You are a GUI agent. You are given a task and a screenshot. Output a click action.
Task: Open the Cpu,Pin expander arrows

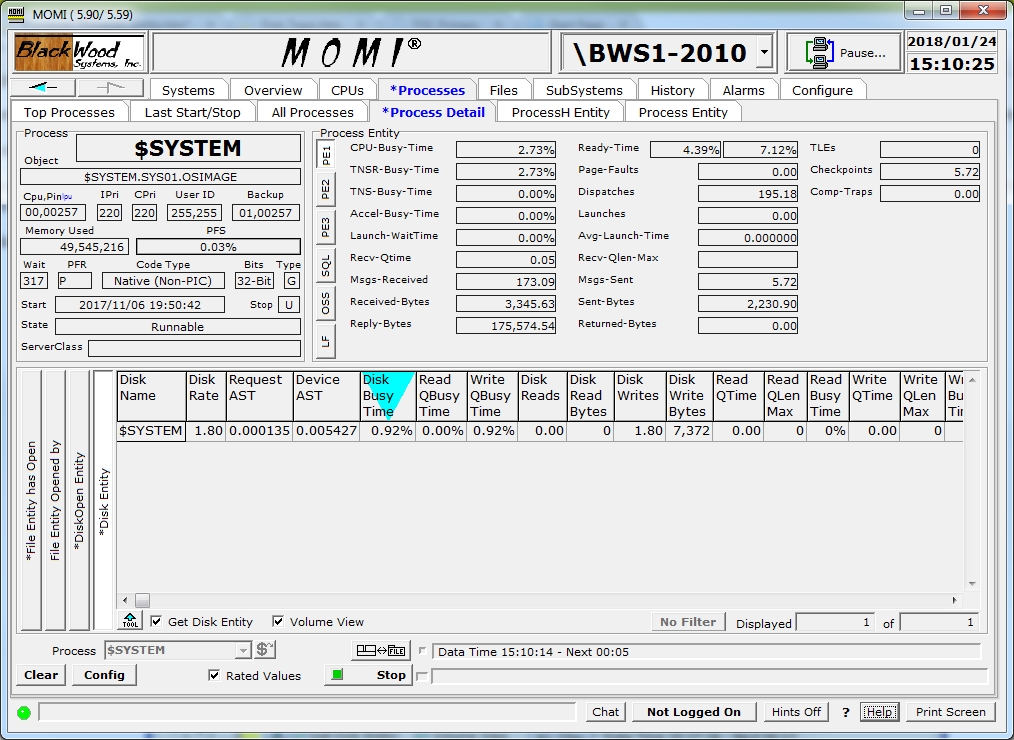click(68, 197)
